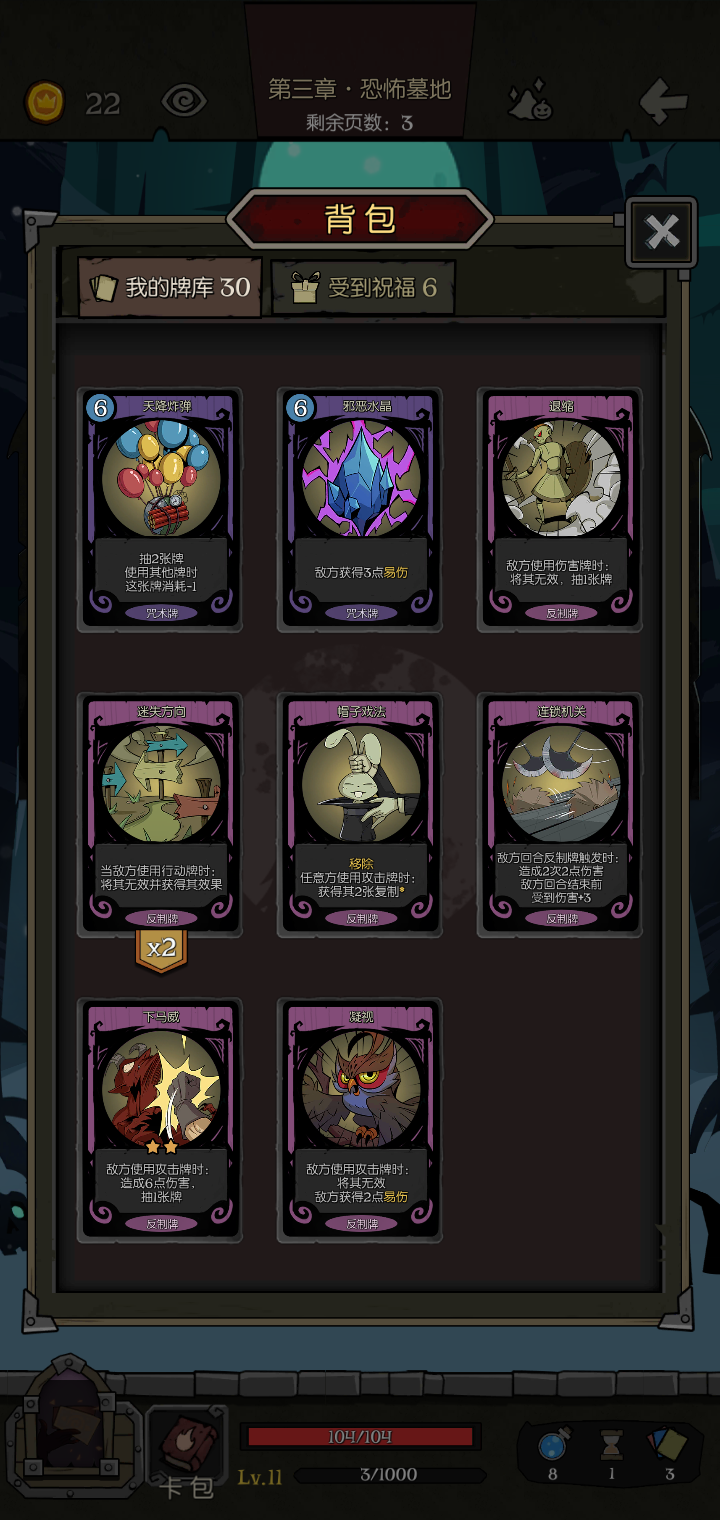Screen dimensions: 720x1520
Task: Select the 迷失方向 signpost card
Action: [160, 815]
